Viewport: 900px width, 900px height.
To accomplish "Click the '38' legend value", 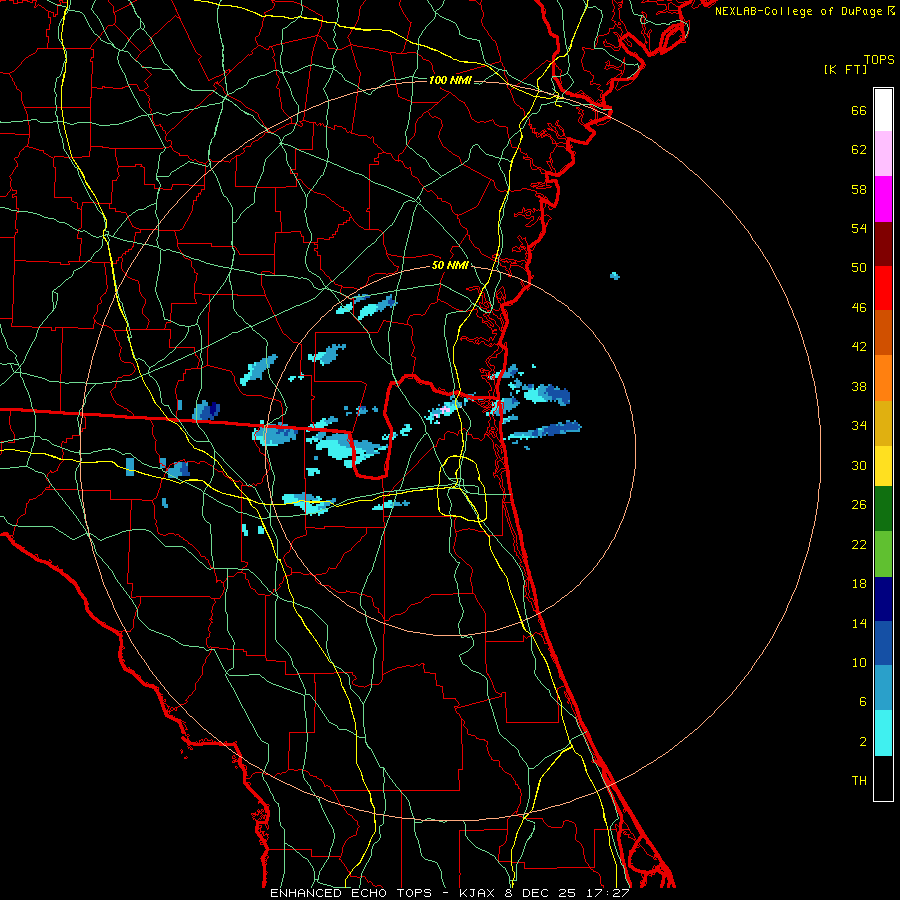I will coord(859,386).
